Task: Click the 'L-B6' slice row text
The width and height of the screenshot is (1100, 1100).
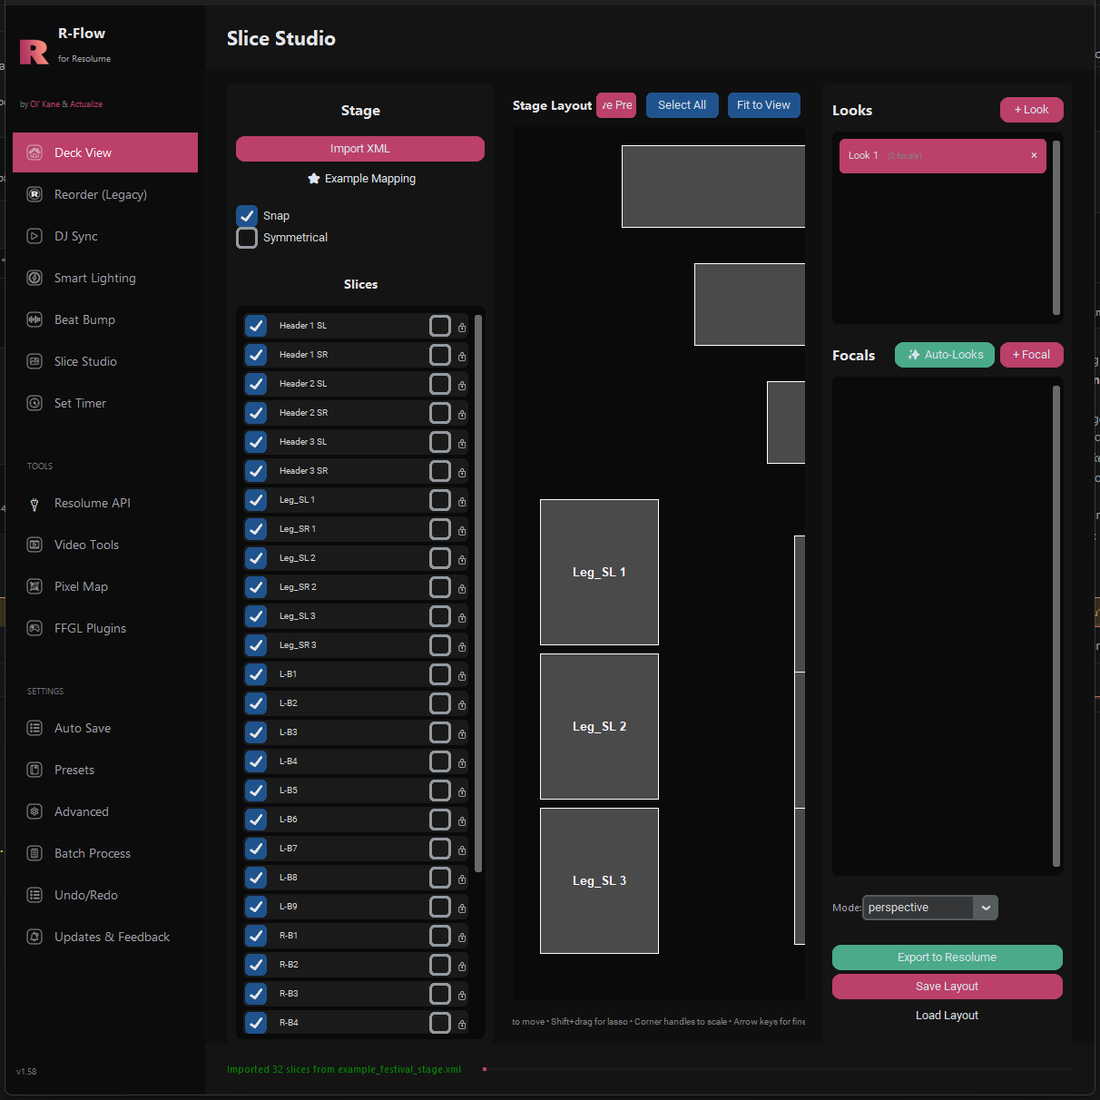Action: point(288,819)
